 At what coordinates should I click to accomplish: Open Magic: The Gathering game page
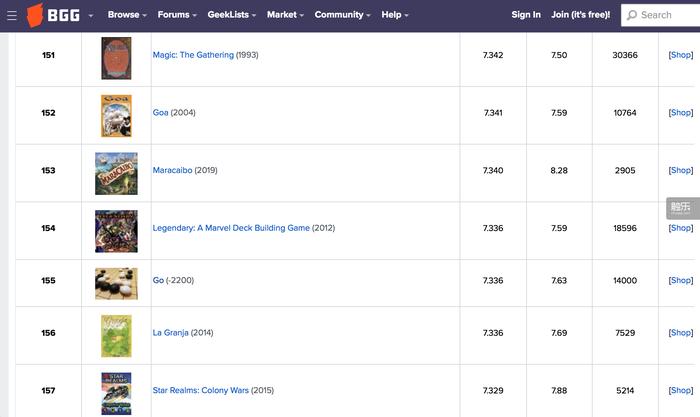tap(193, 55)
